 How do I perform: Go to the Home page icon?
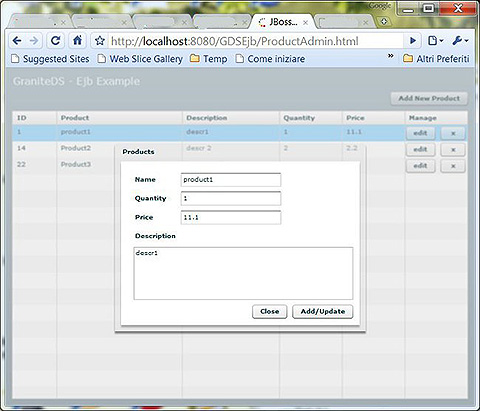77,41
